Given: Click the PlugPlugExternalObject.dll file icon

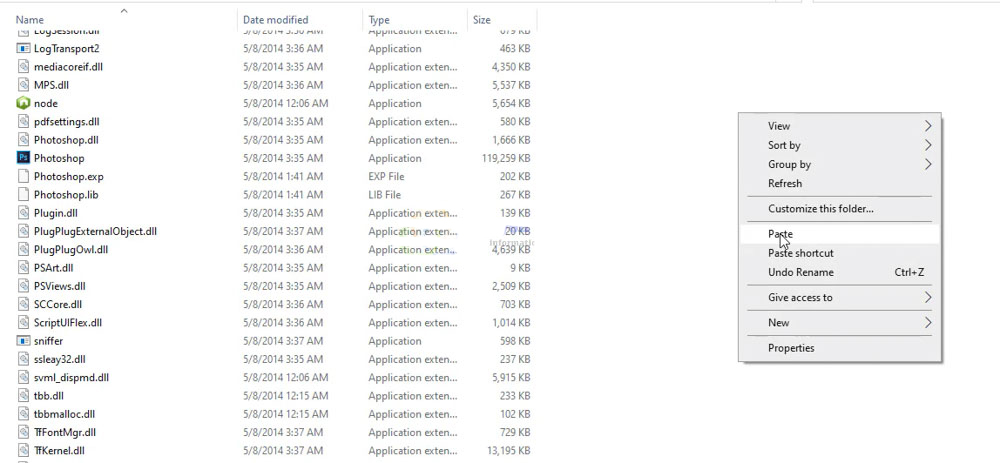Looking at the screenshot, I should pyautogui.click(x=23, y=231).
